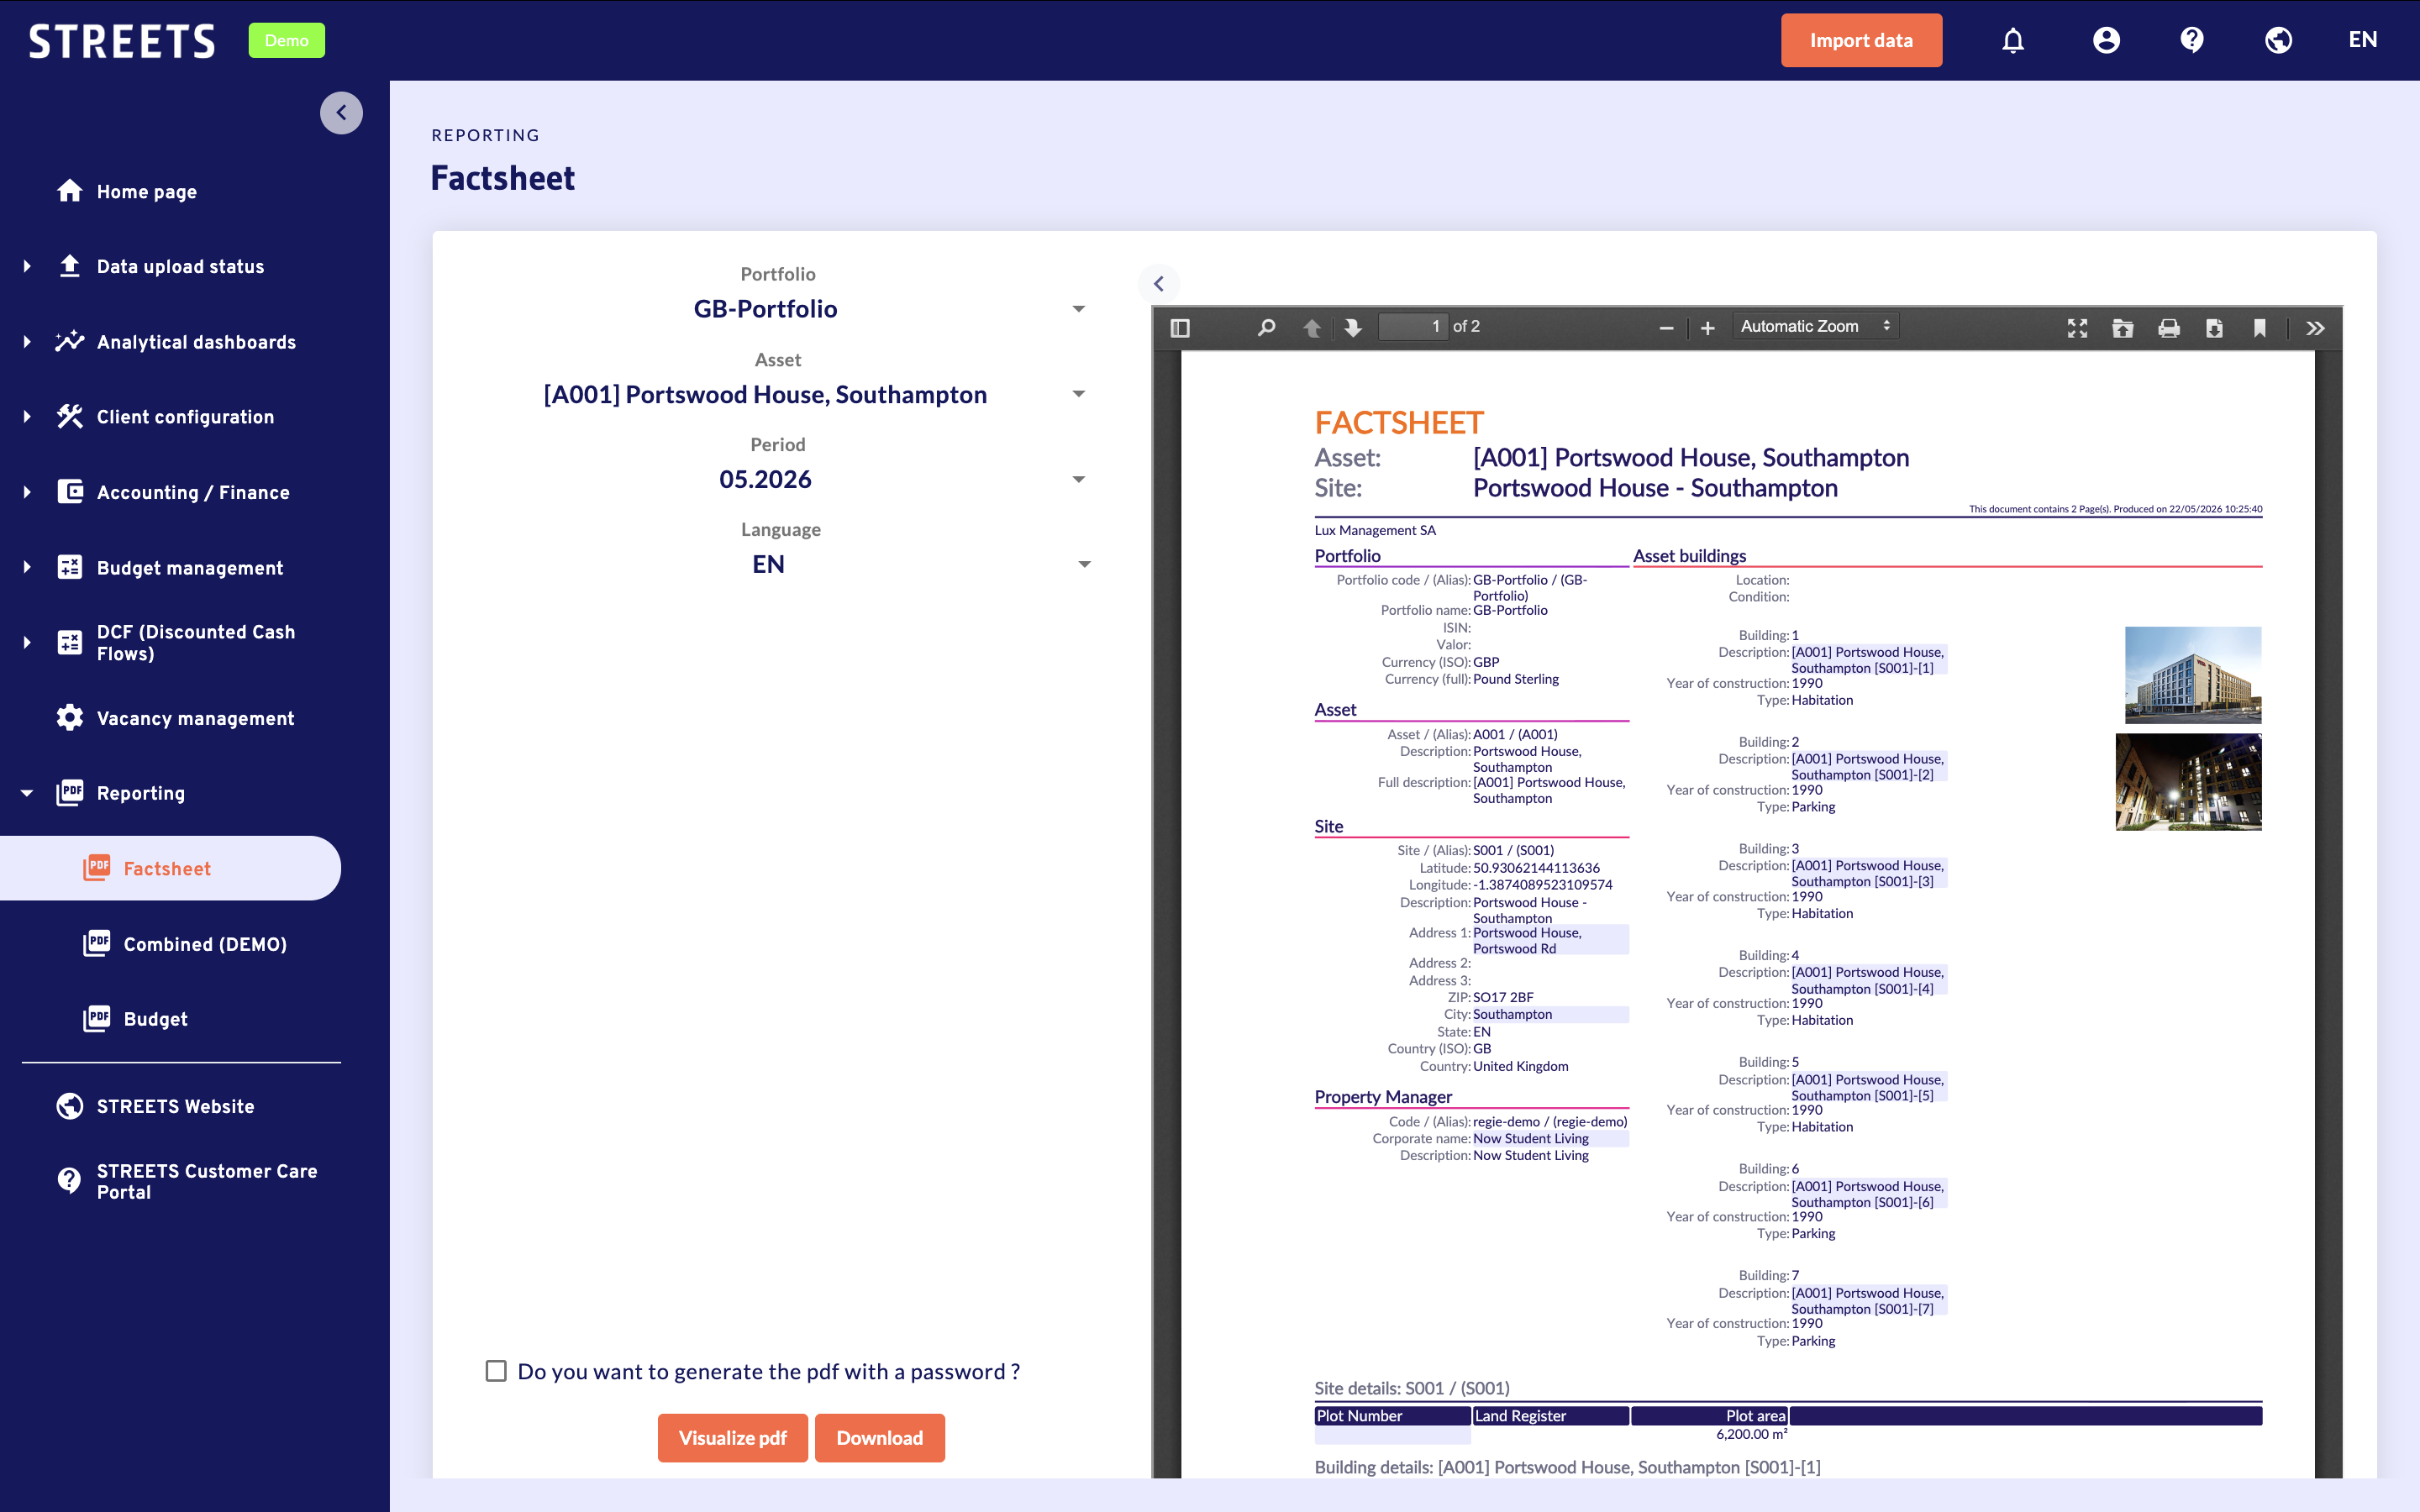2420x1512 pixels.
Task: Open the STREETS Website link
Action: (176, 1106)
